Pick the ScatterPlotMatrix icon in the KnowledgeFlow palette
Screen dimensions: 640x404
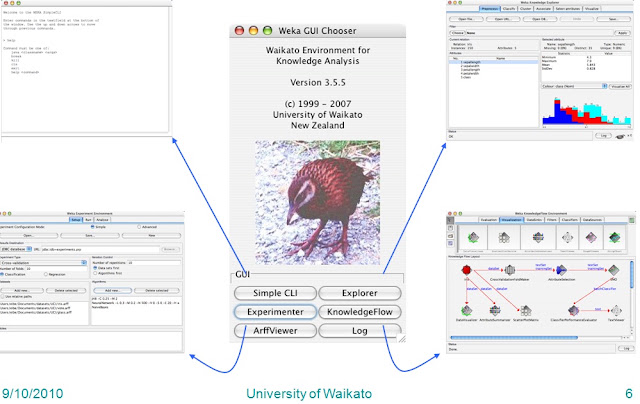[504, 238]
